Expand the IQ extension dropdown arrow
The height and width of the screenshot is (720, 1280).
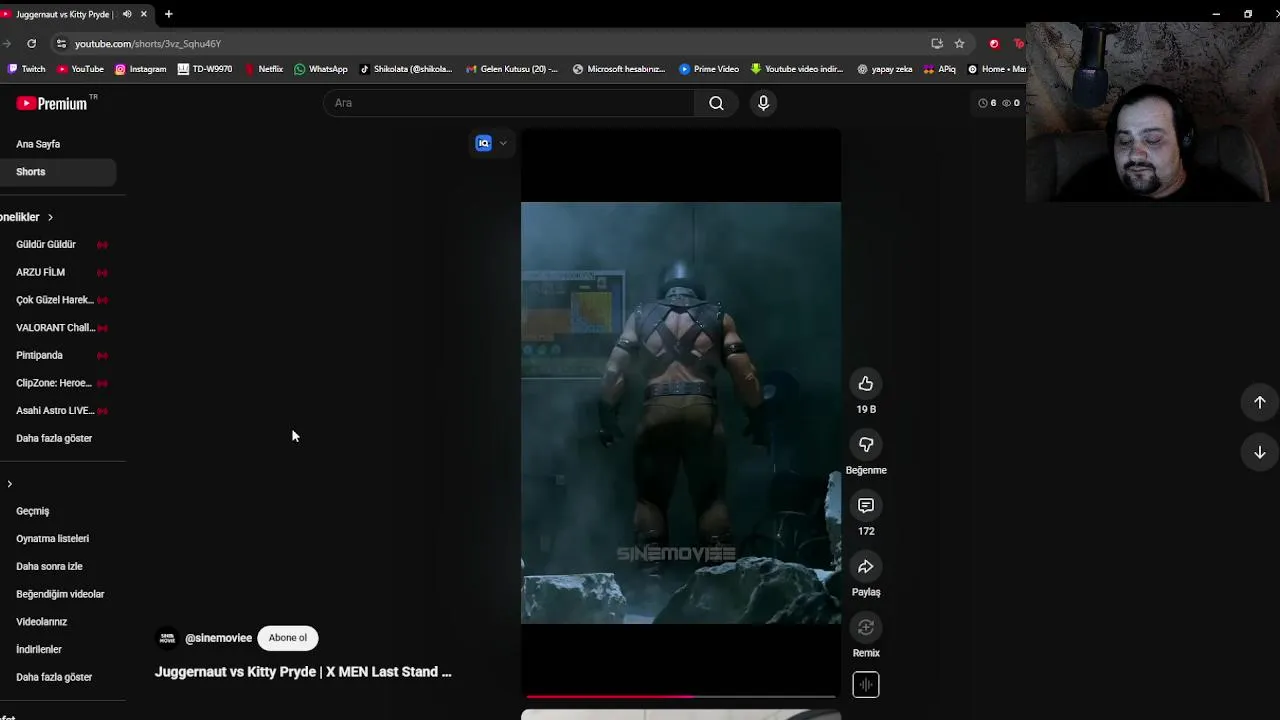503,143
